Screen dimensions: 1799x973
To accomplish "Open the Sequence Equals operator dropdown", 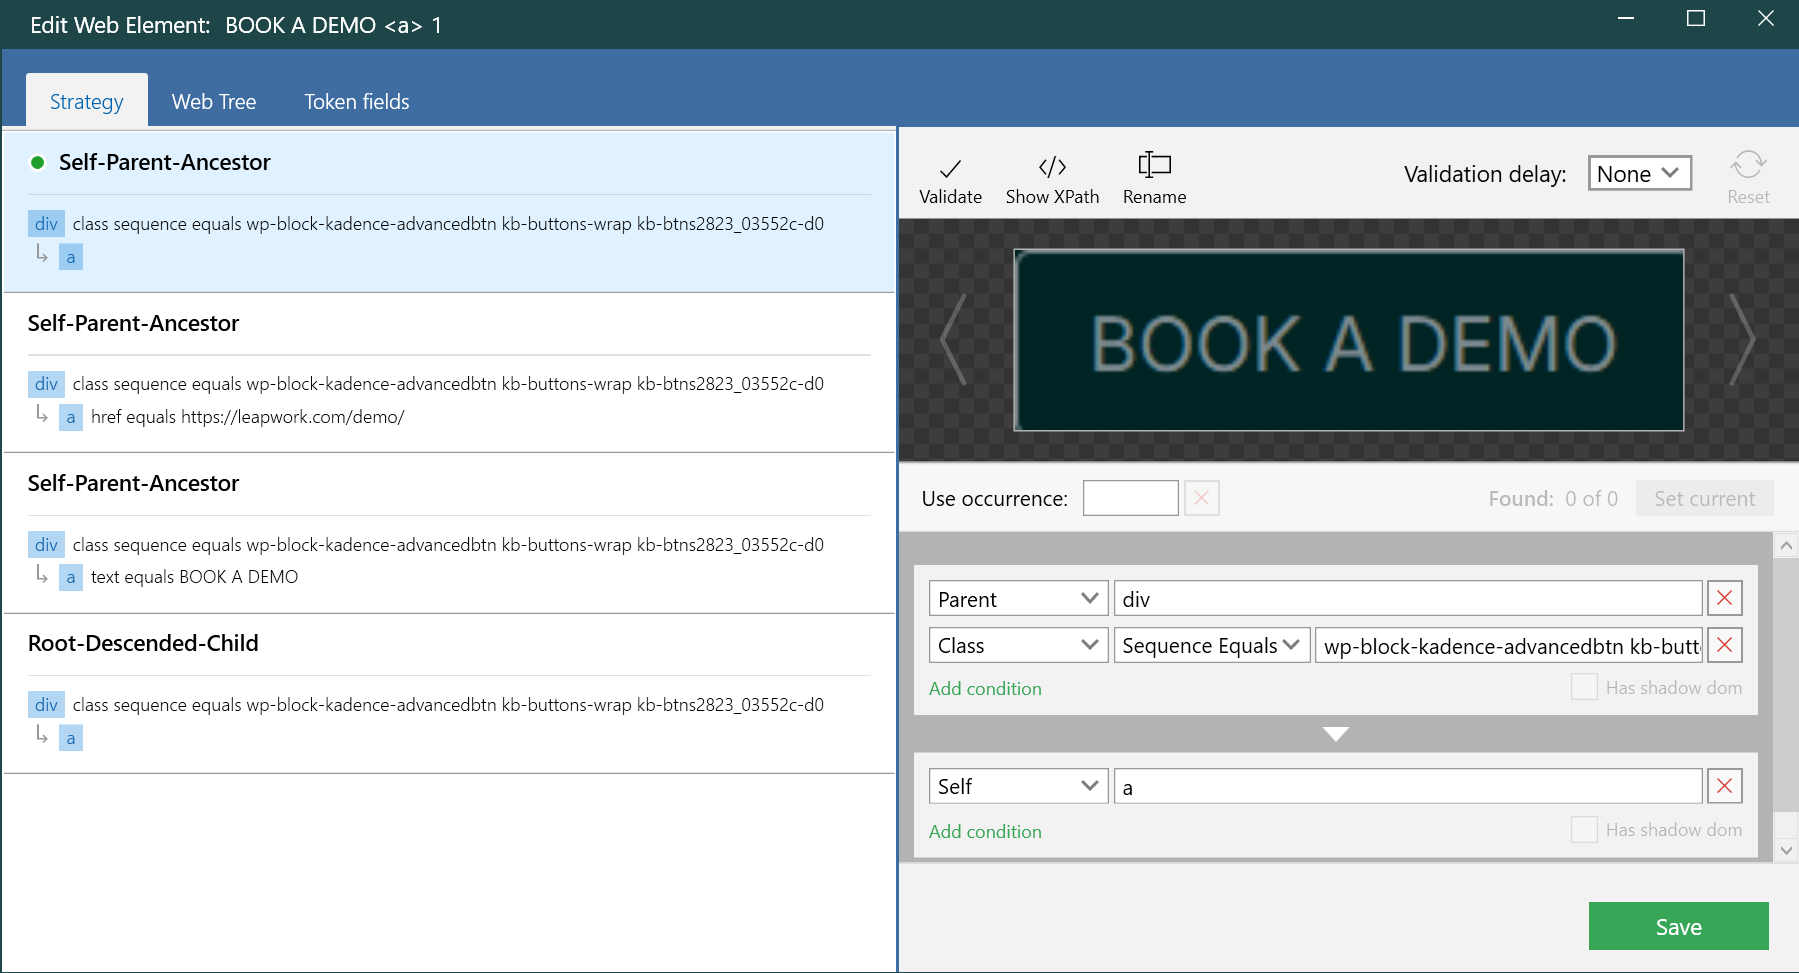I will 1212,645.
